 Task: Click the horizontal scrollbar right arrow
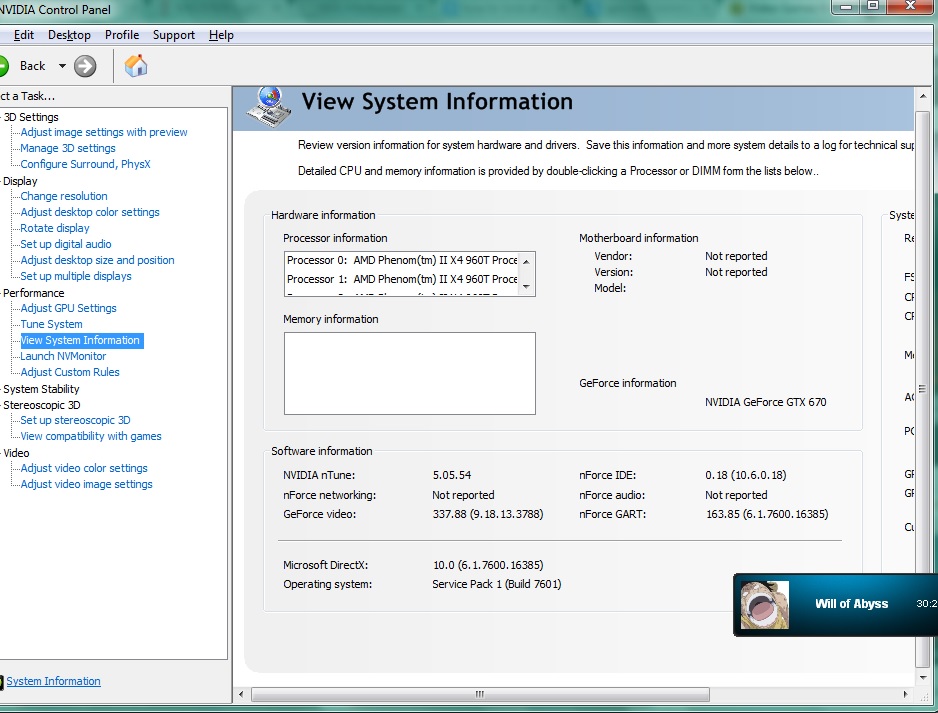[905, 694]
